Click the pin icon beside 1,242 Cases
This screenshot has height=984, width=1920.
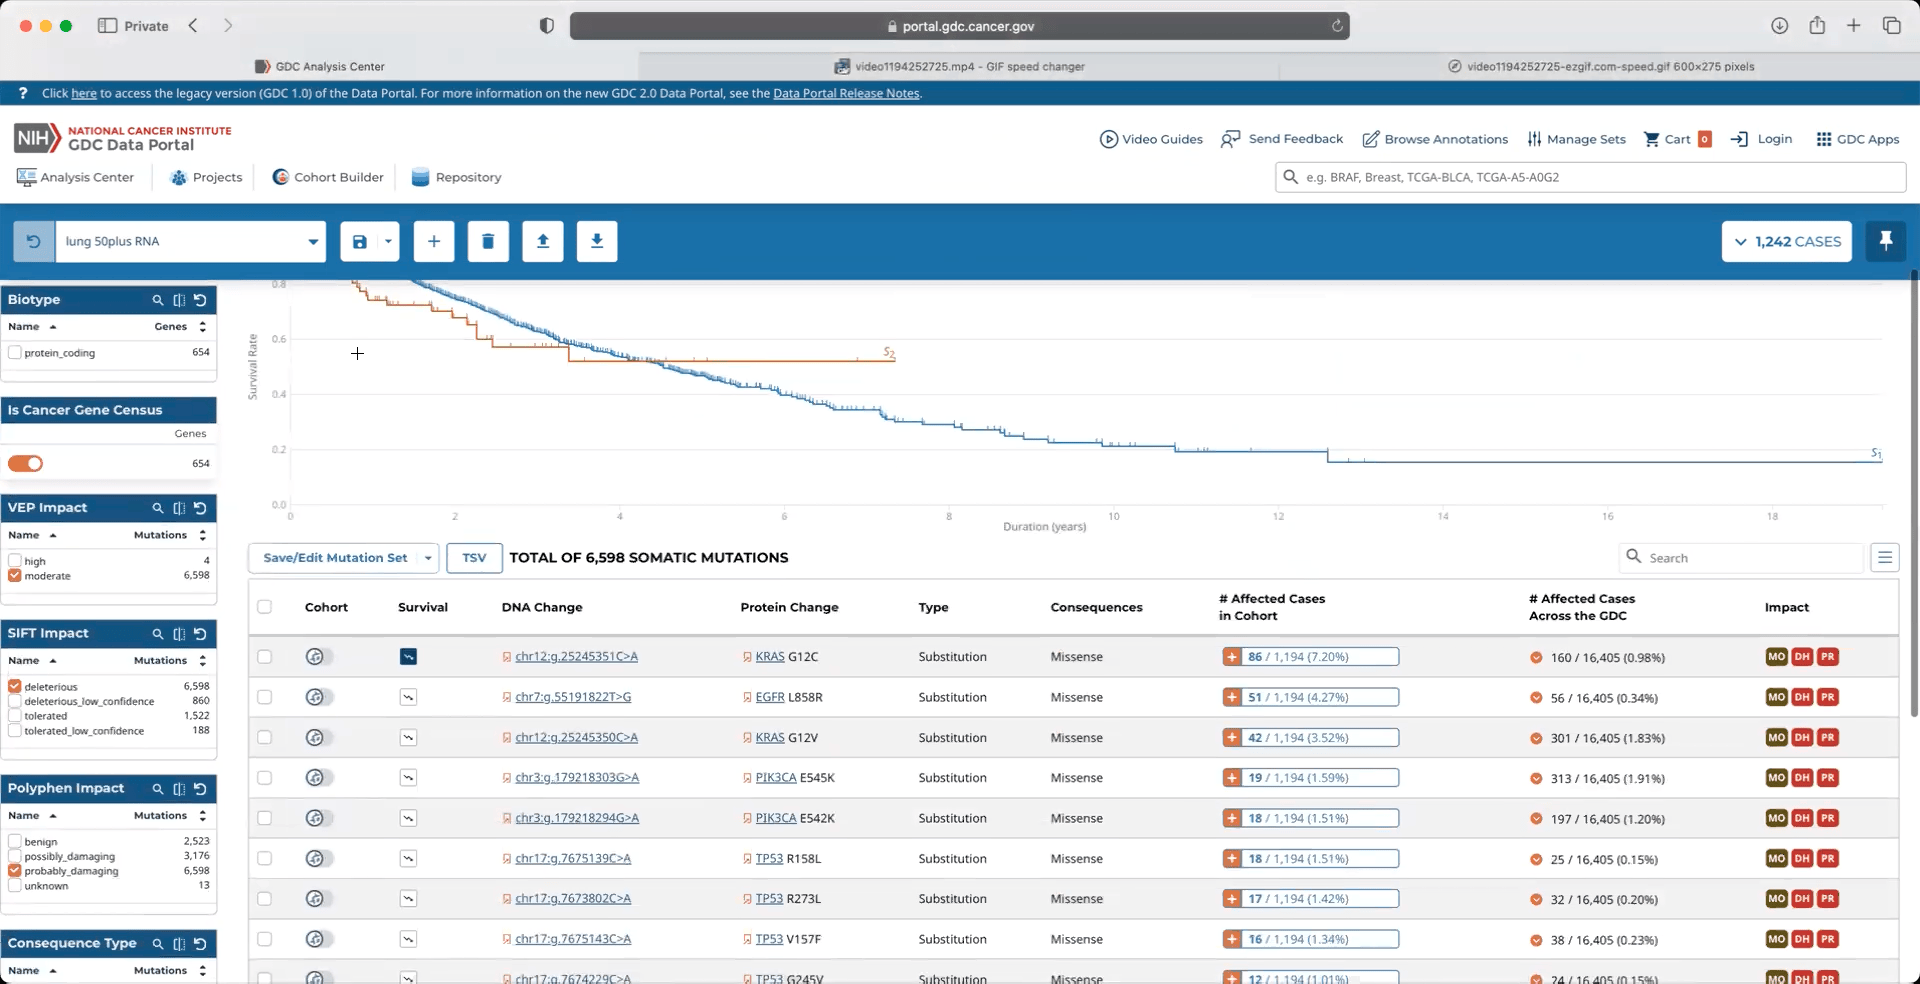(x=1885, y=241)
